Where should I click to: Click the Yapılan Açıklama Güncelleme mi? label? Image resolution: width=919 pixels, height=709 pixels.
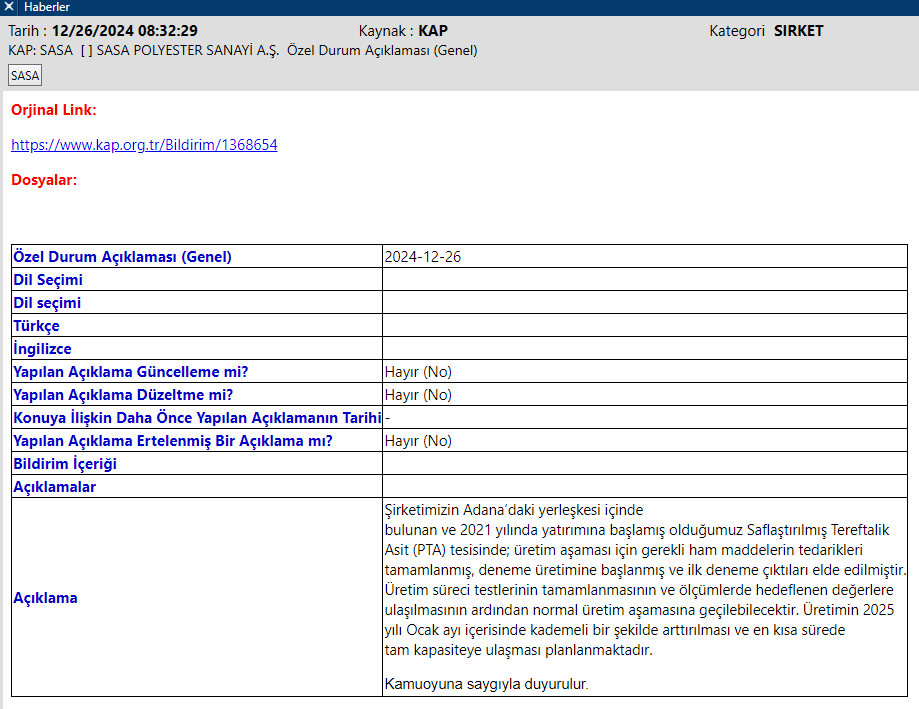coord(131,371)
